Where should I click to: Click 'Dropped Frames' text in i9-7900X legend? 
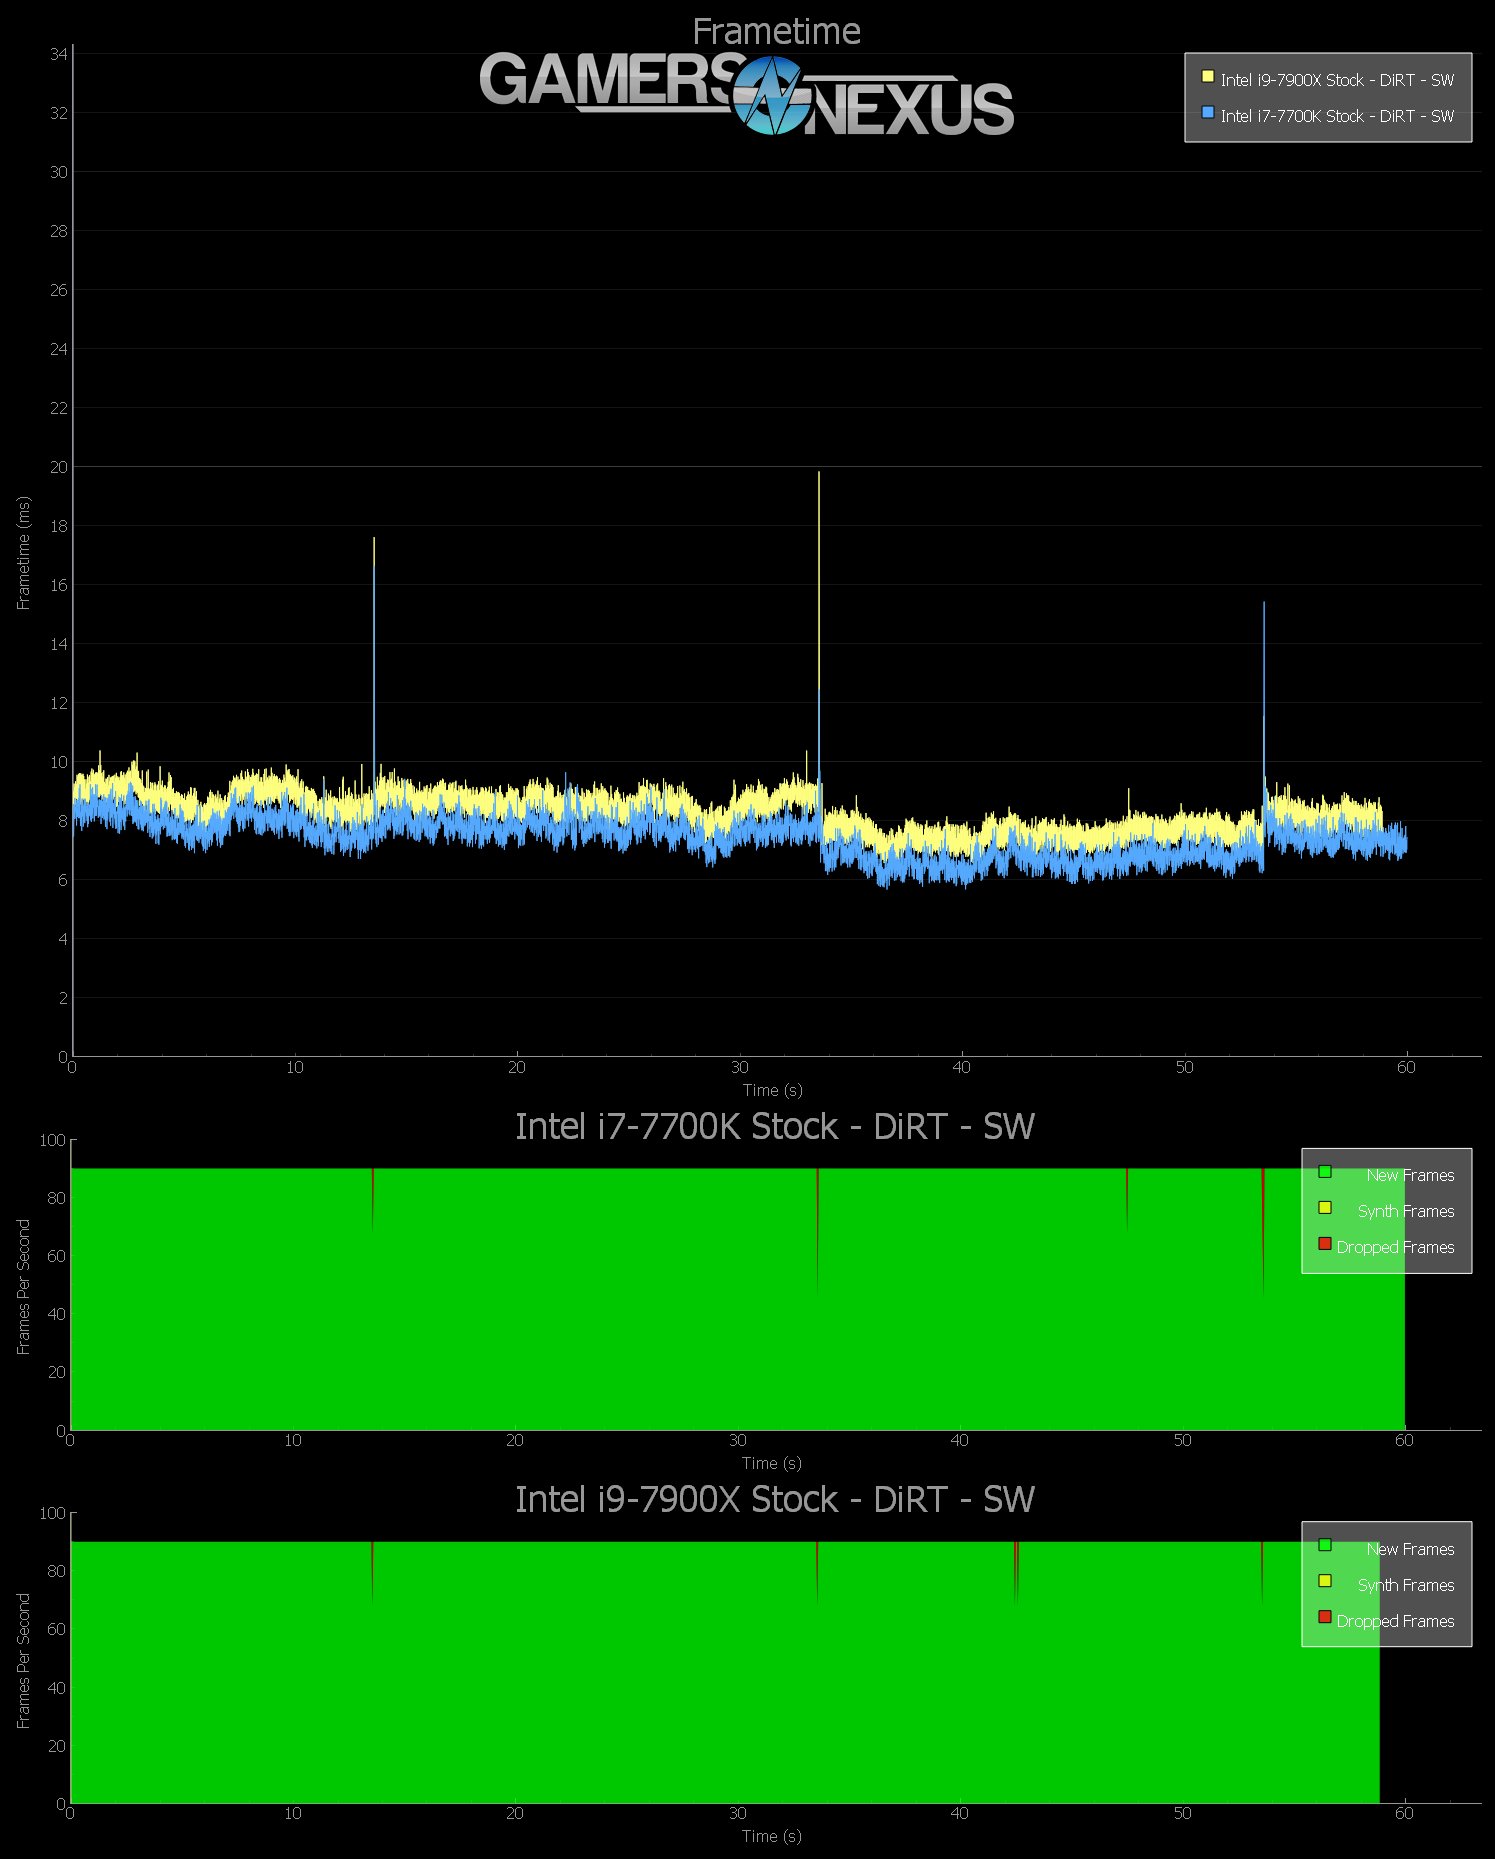click(x=1395, y=1621)
